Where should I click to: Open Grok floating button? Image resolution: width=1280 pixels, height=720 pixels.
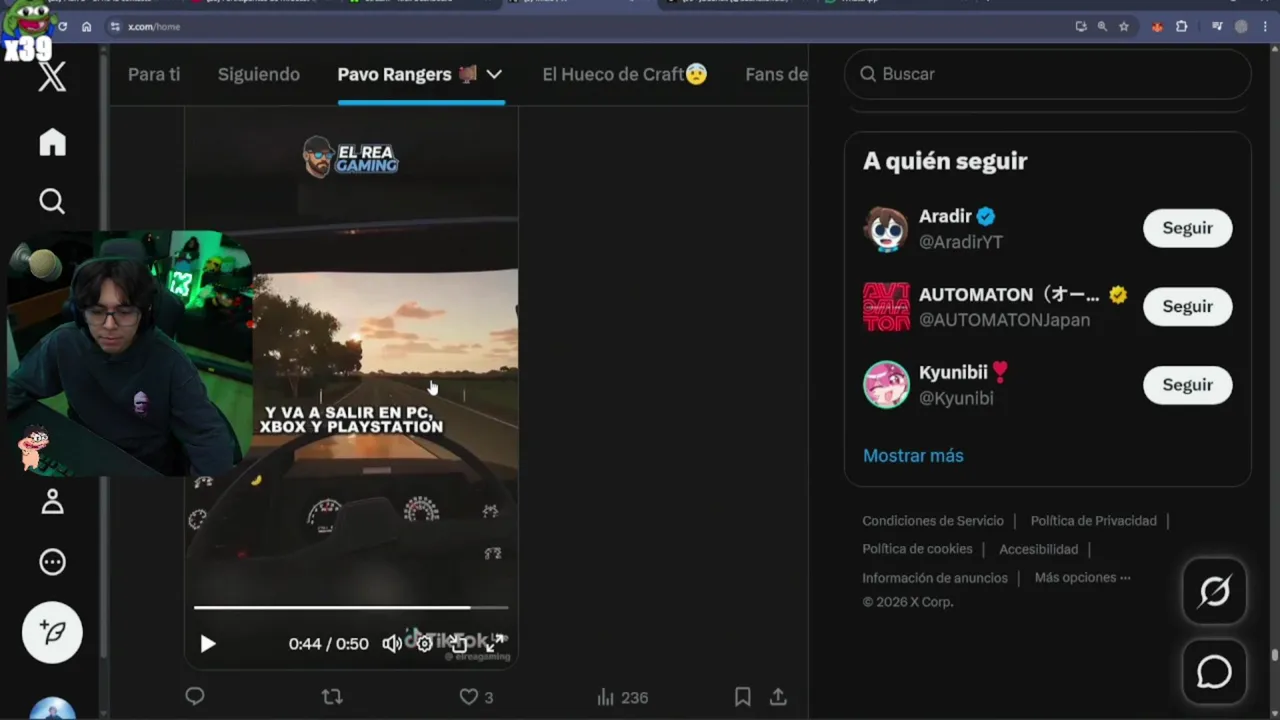point(1214,592)
